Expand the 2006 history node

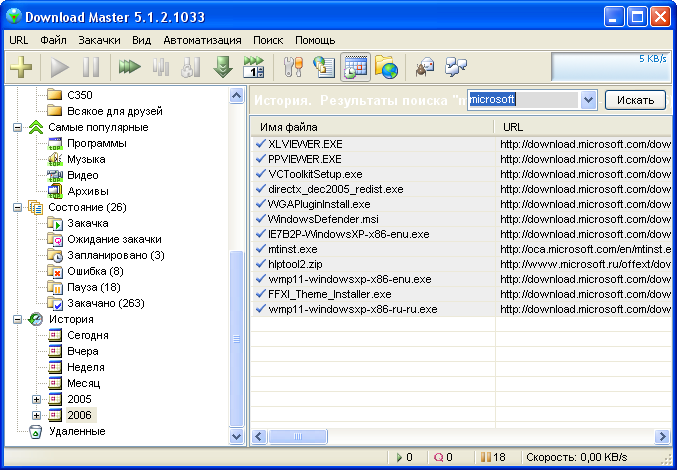coord(36,416)
